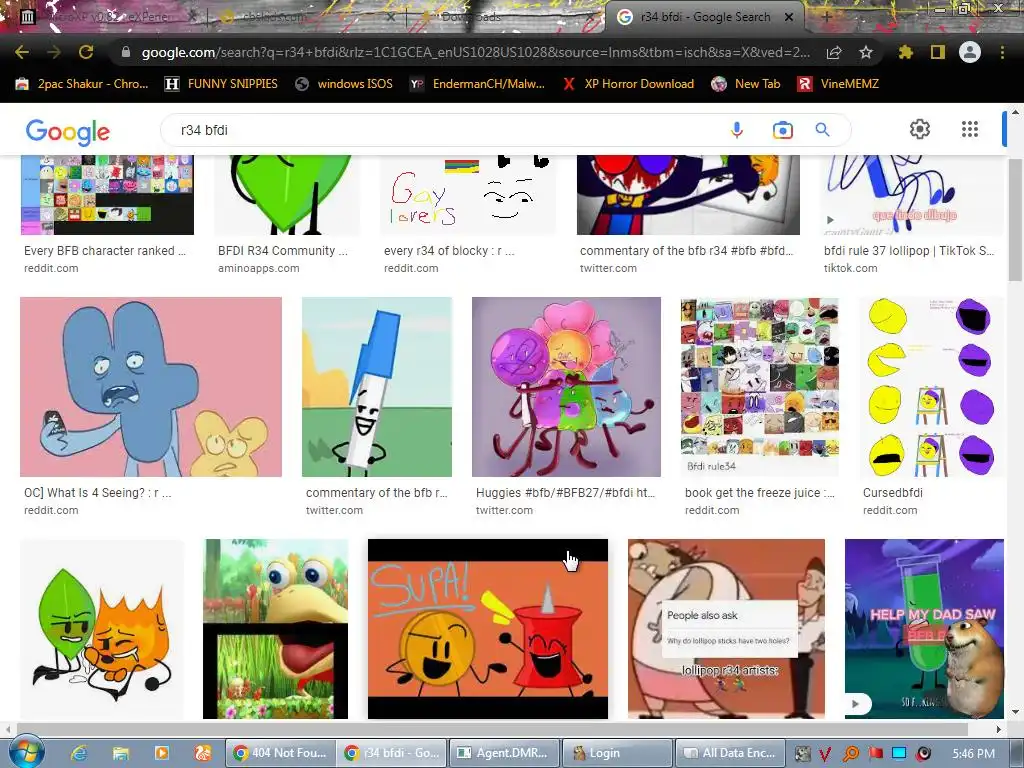Close the r34 bfdi - Google Search tab
Viewport: 1024px width, 768px height.
click(789, 17)
